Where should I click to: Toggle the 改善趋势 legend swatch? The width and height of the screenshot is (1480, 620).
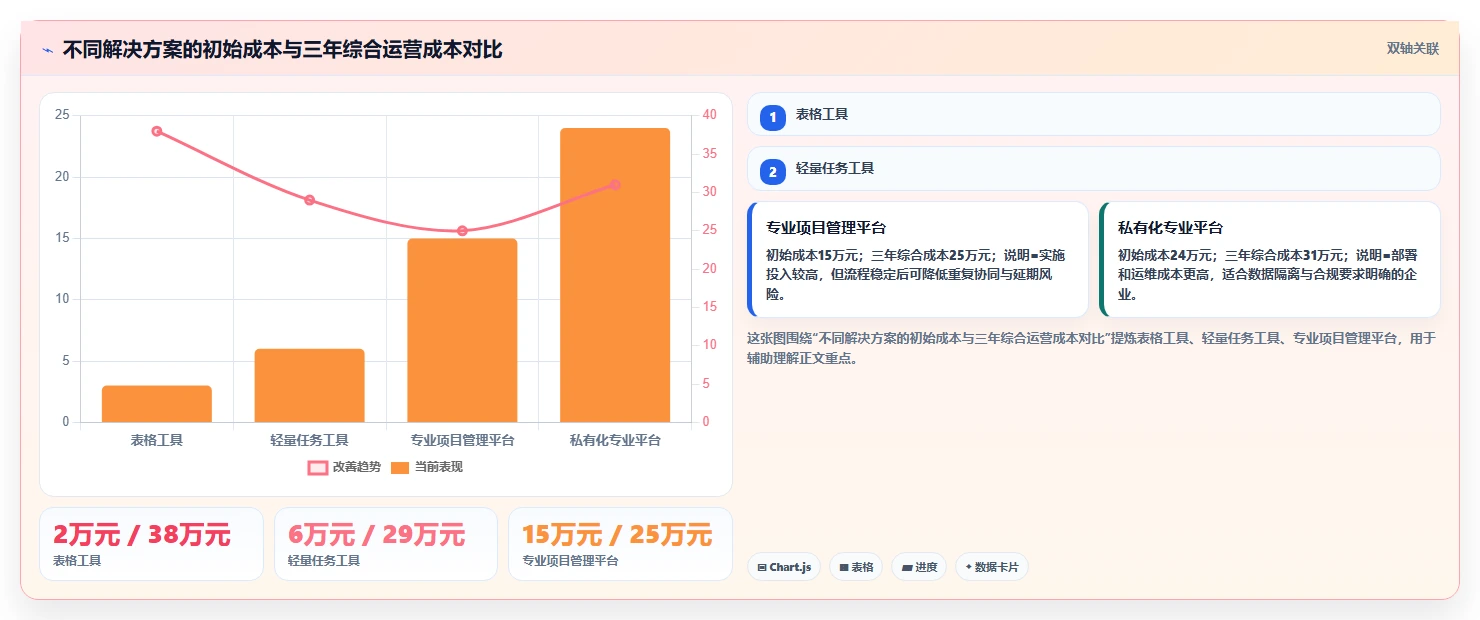317,467
